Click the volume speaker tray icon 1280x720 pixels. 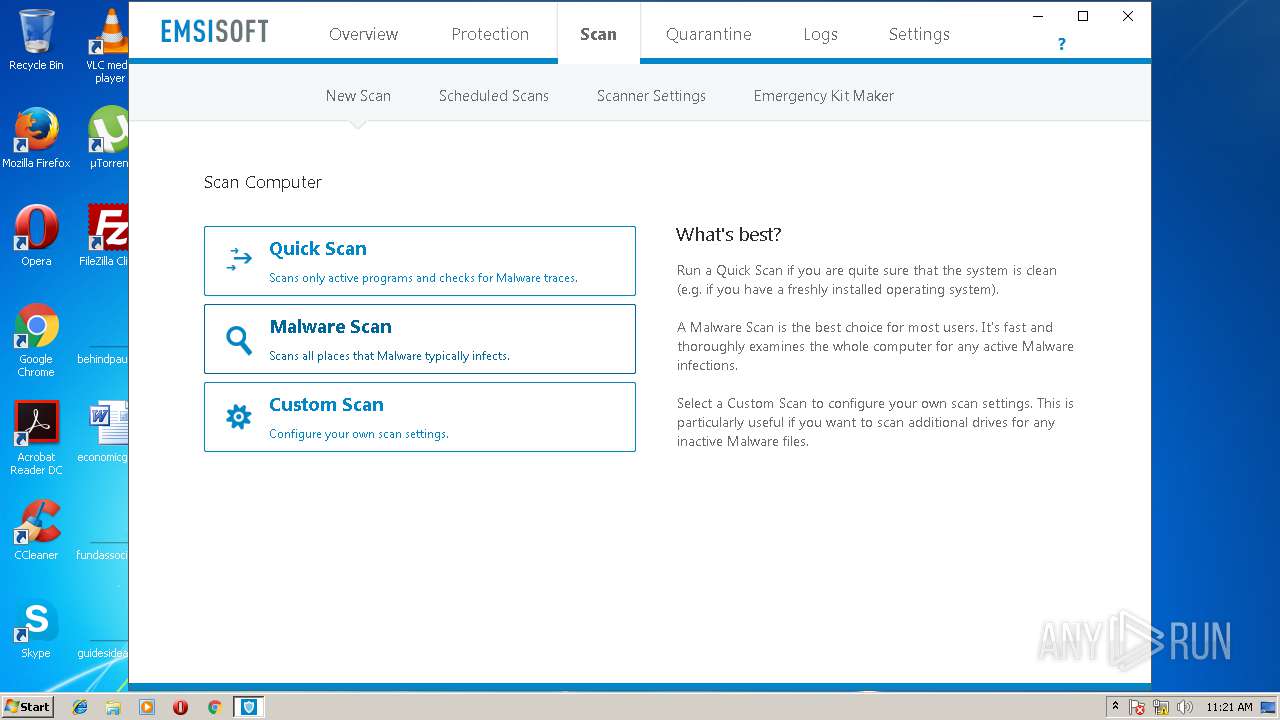(1185, 707)
